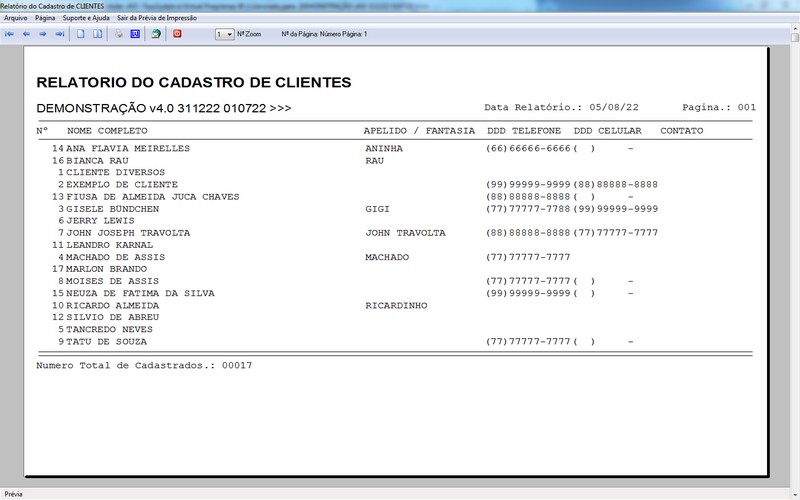Viewport: 800px width, 500px height.
Task: Select the MACHADO DE ASSIS row name
Action: click(x=116, y=257)
